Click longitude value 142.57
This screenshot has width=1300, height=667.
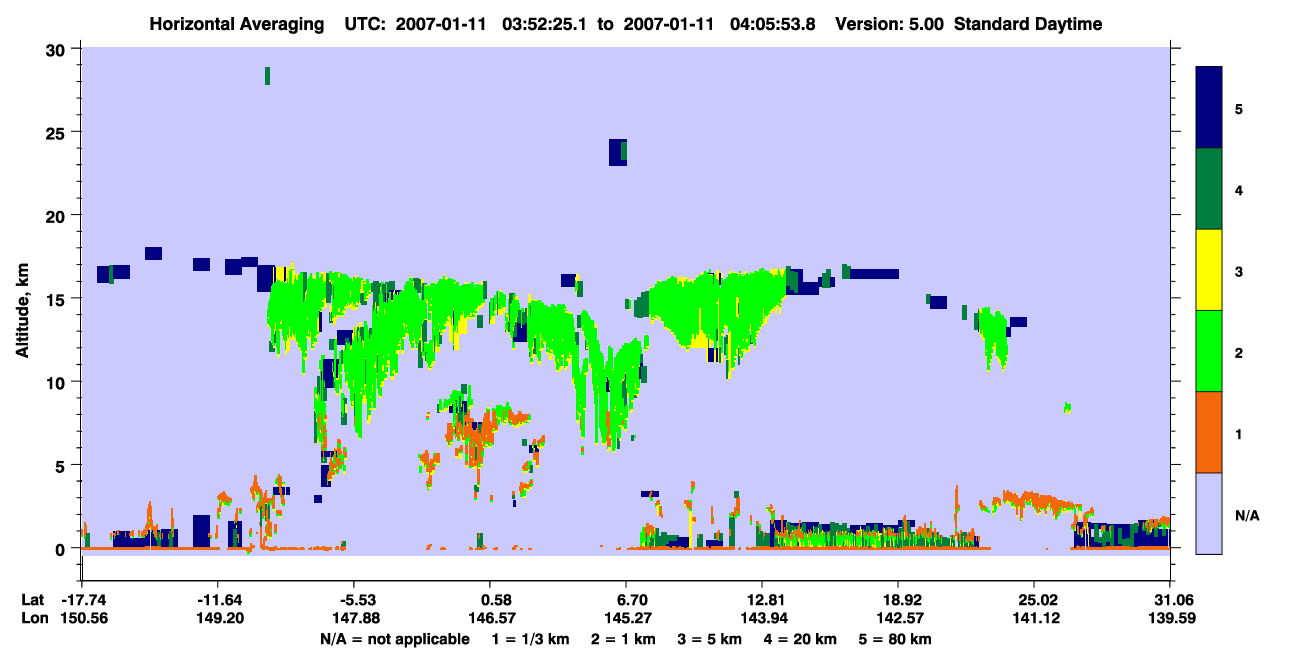click(898, 619)
